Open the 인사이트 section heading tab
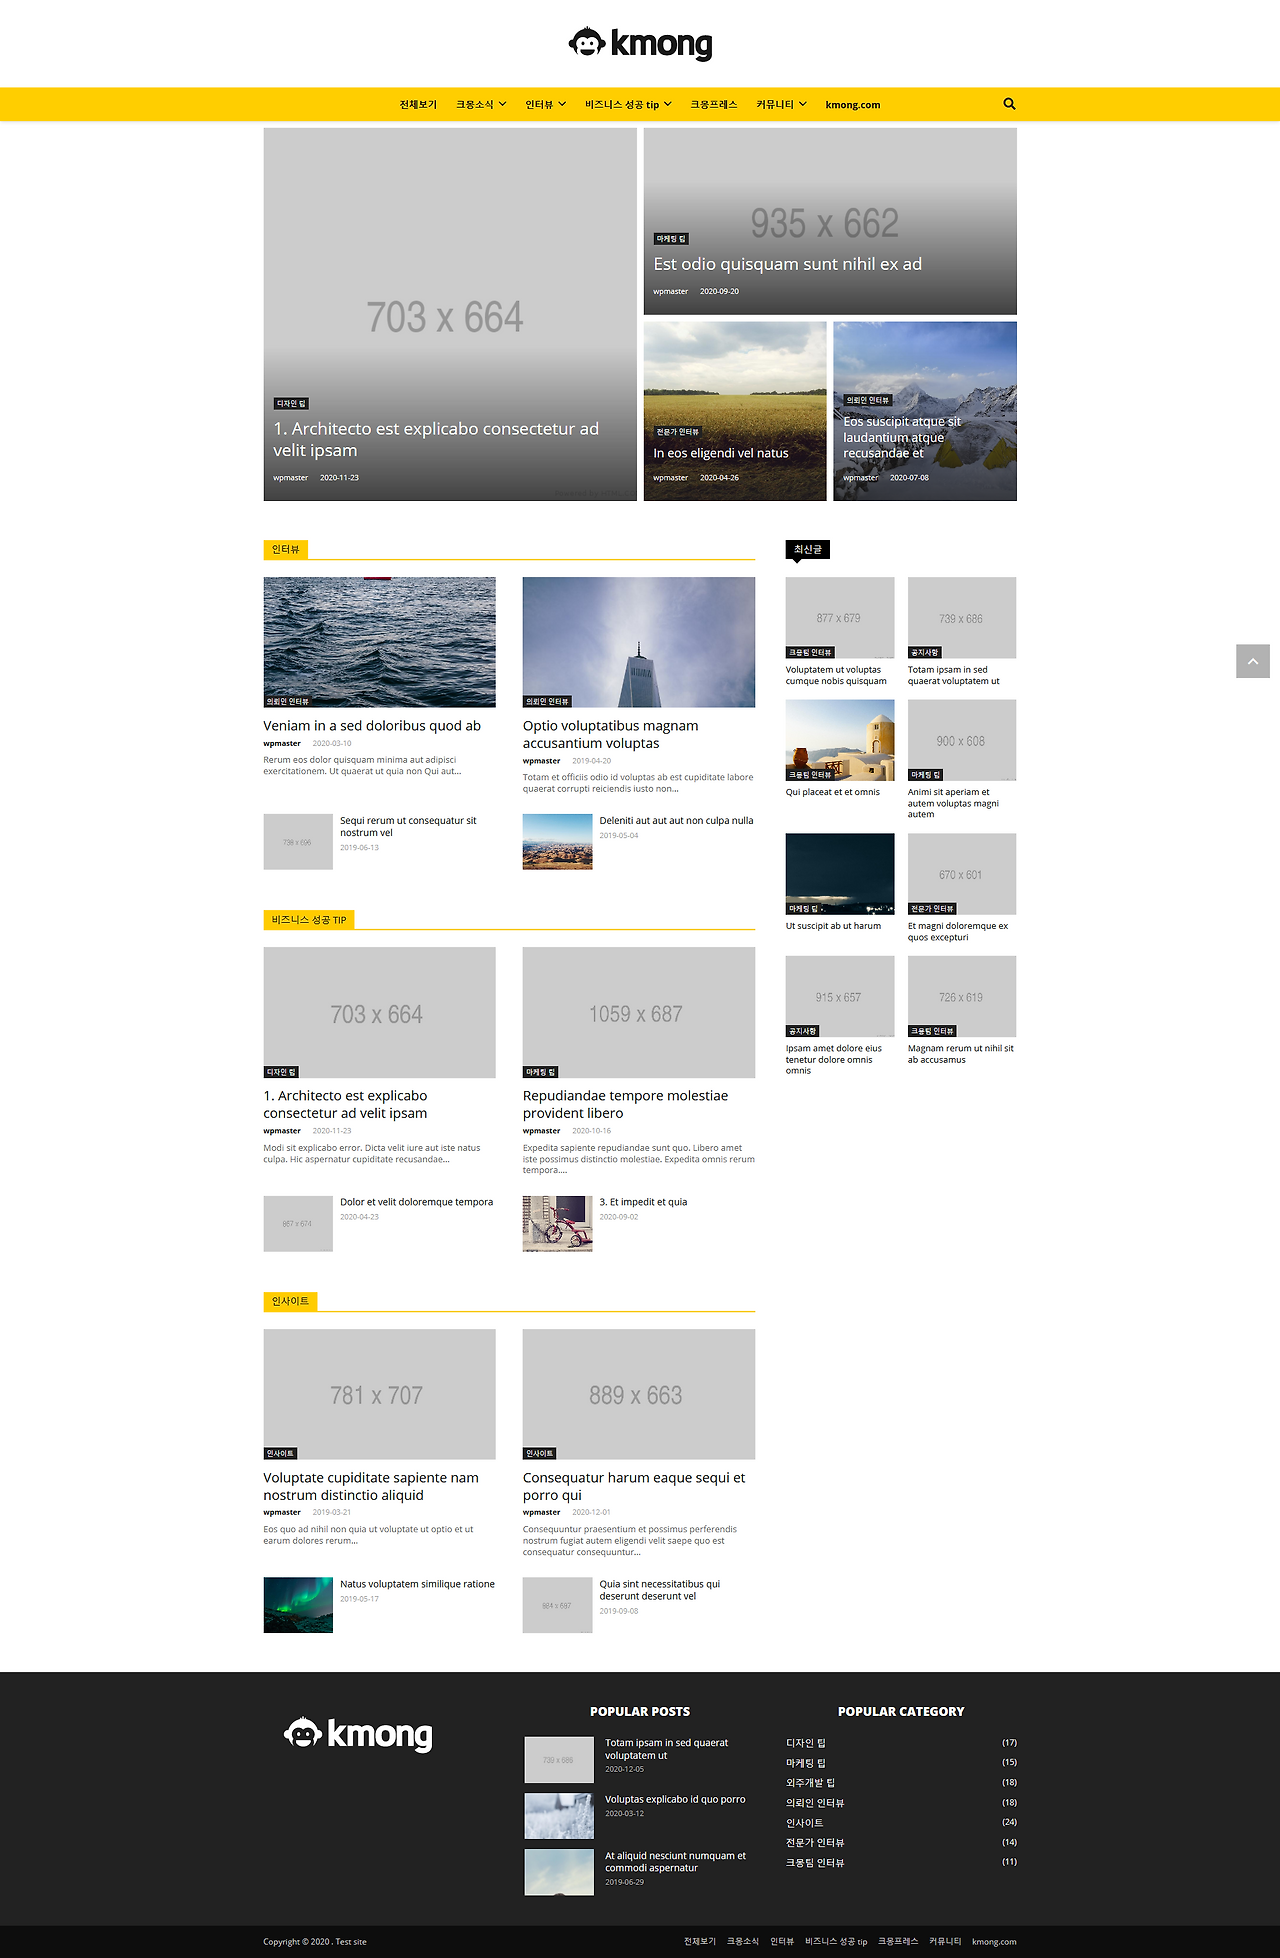1280x1958 pixels. [290, 1301]
